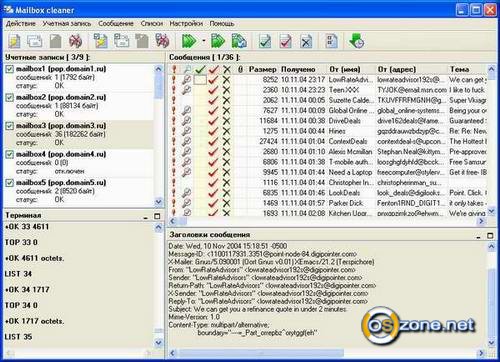This screenshot has height=362, width=500.
Task: Click the X-mark document toolbar icon
Action: [306, 41]
